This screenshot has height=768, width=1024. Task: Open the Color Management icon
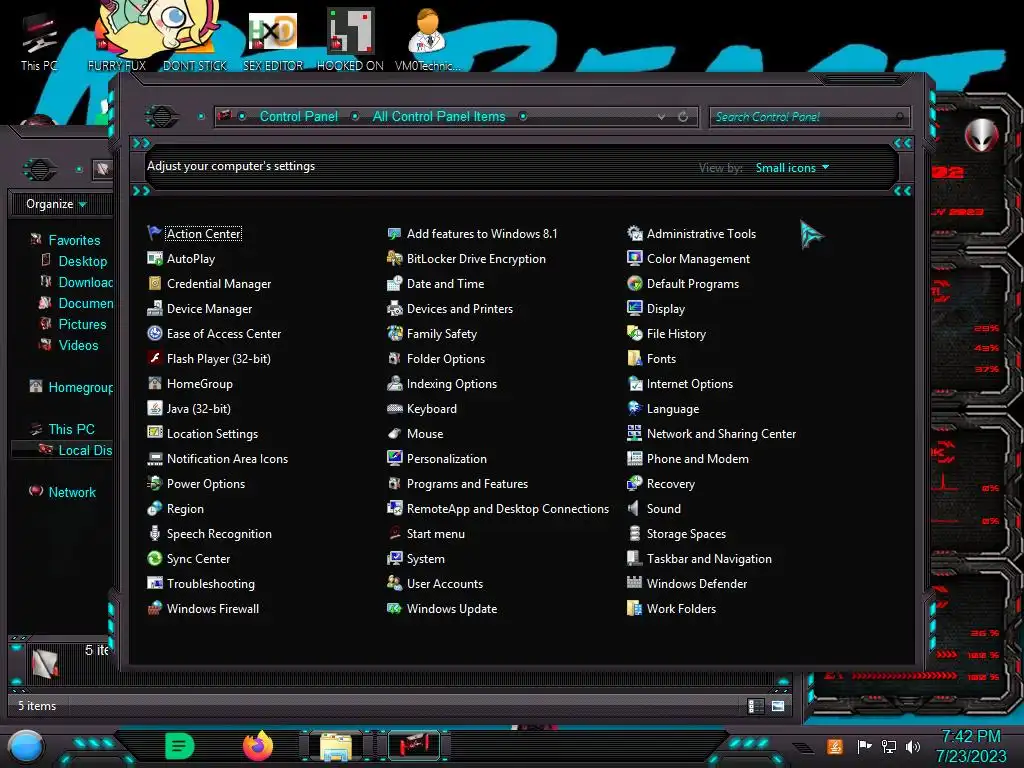(x=634, y=259)
